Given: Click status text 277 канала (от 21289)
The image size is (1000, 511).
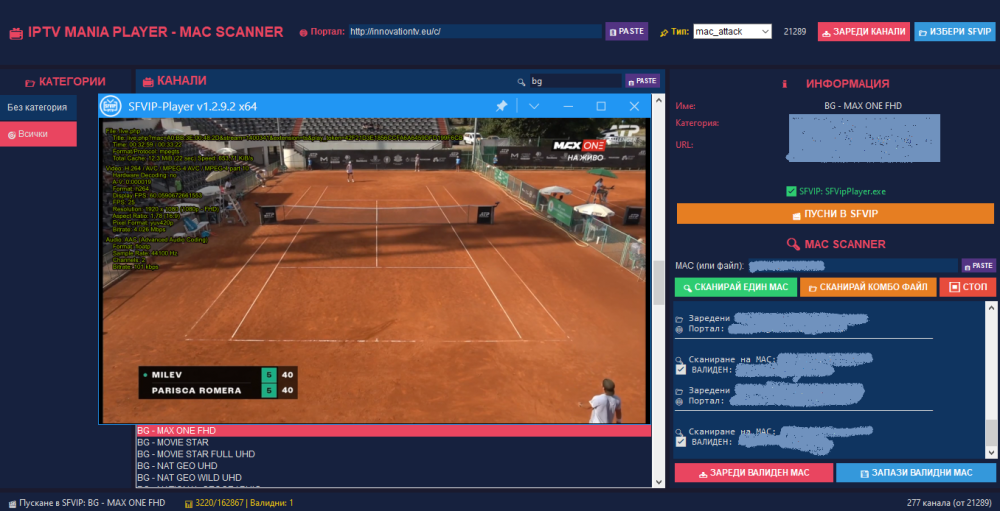Looking at the screenshot, I should tap(949, 503).
